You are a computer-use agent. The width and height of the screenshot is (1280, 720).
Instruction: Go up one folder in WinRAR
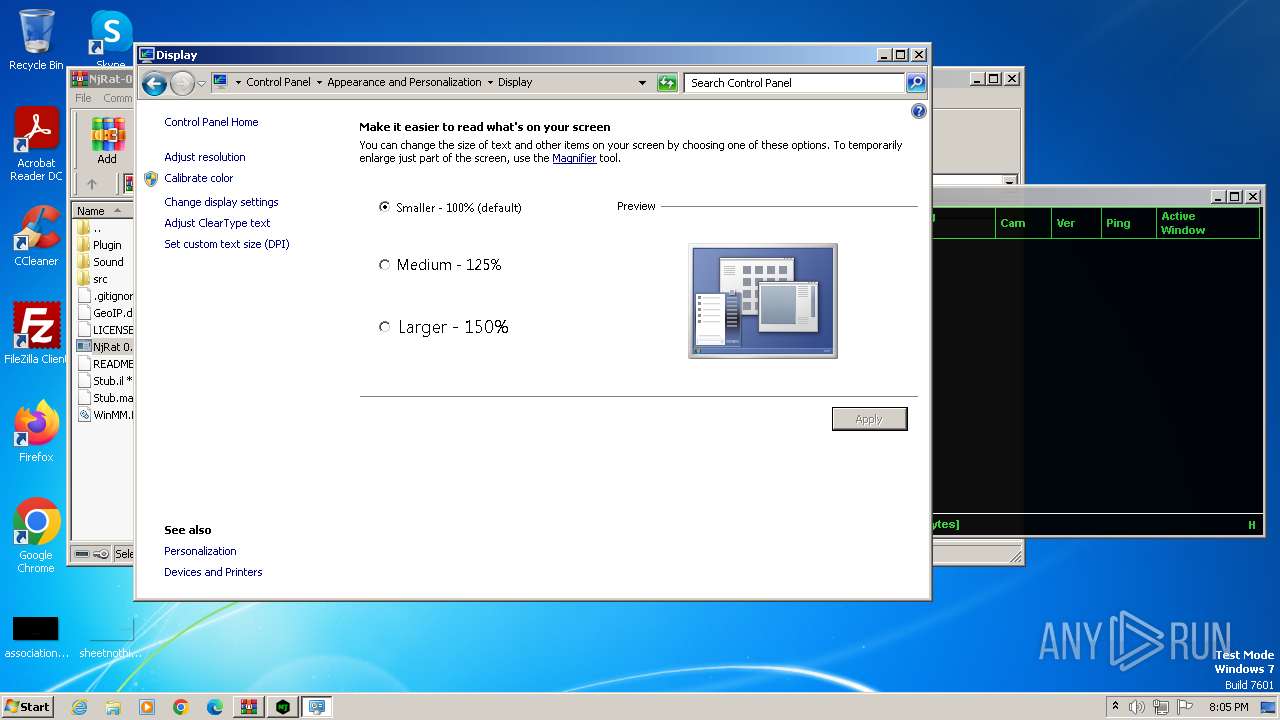[x=92, y=184]
